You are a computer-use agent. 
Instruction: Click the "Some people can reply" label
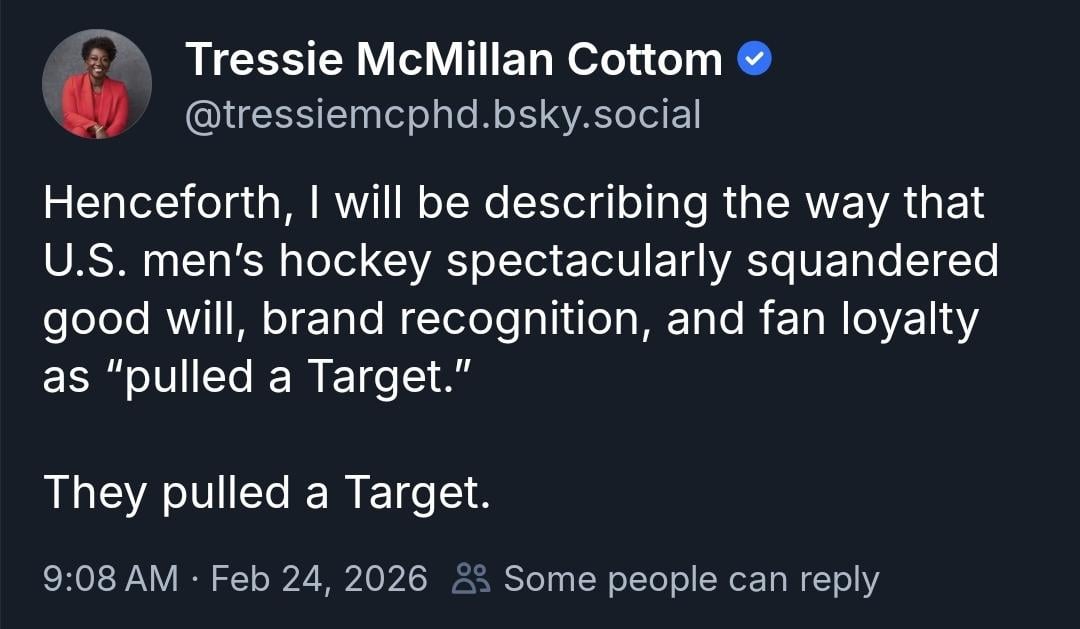691,578
